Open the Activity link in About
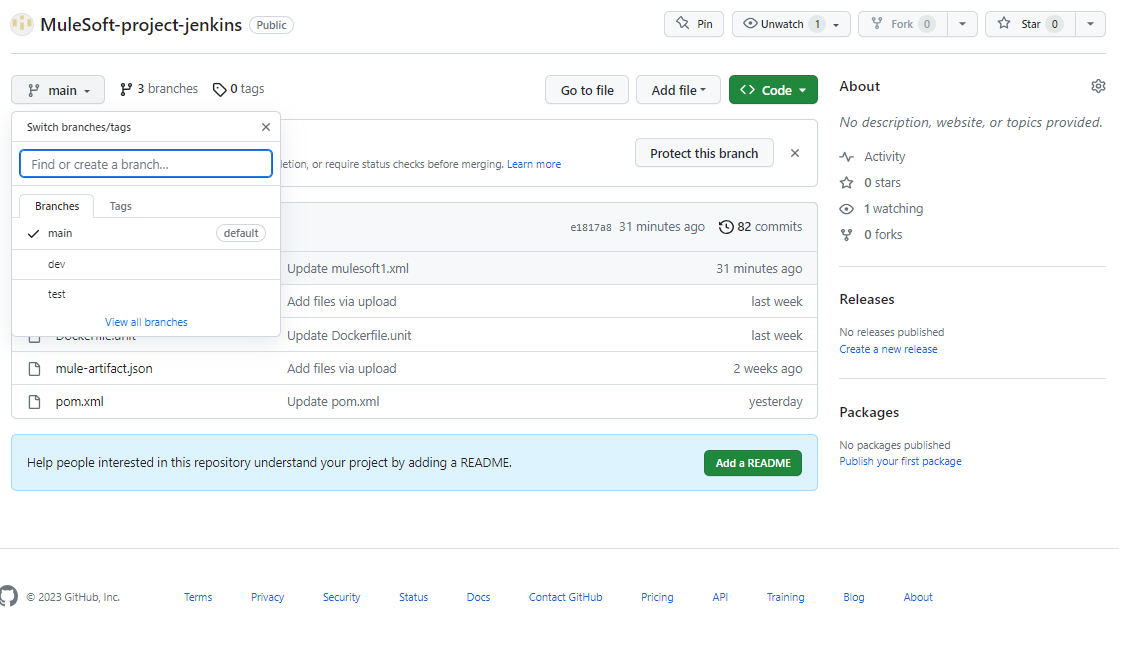Image resolution: width=1123 pixels, height=651 pixels. coord(885,157)
